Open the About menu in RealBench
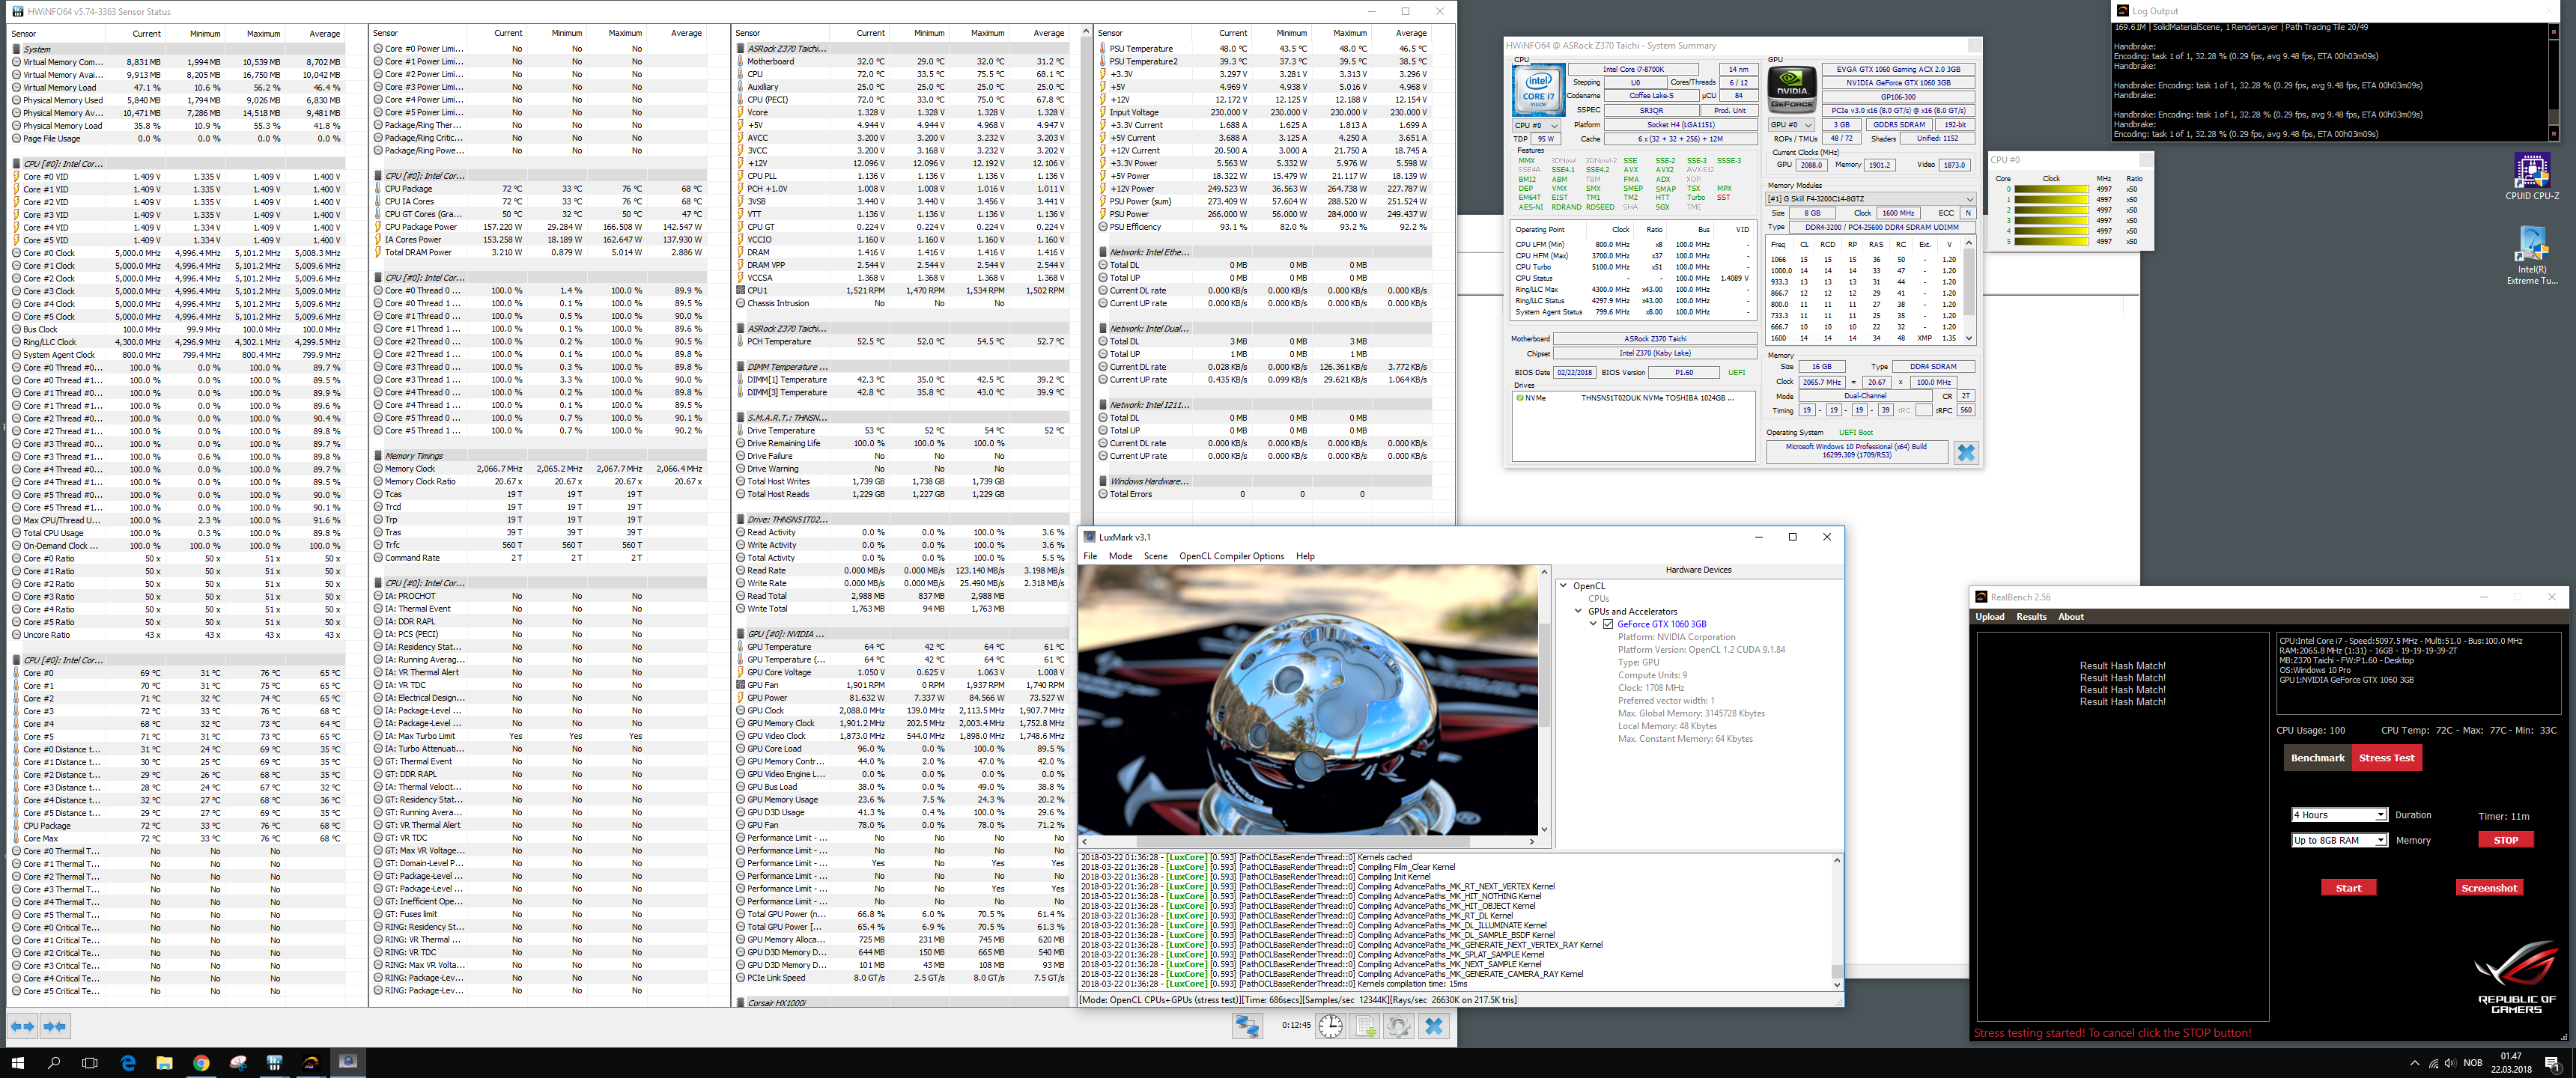2576x1078 pixels. 2070,617
